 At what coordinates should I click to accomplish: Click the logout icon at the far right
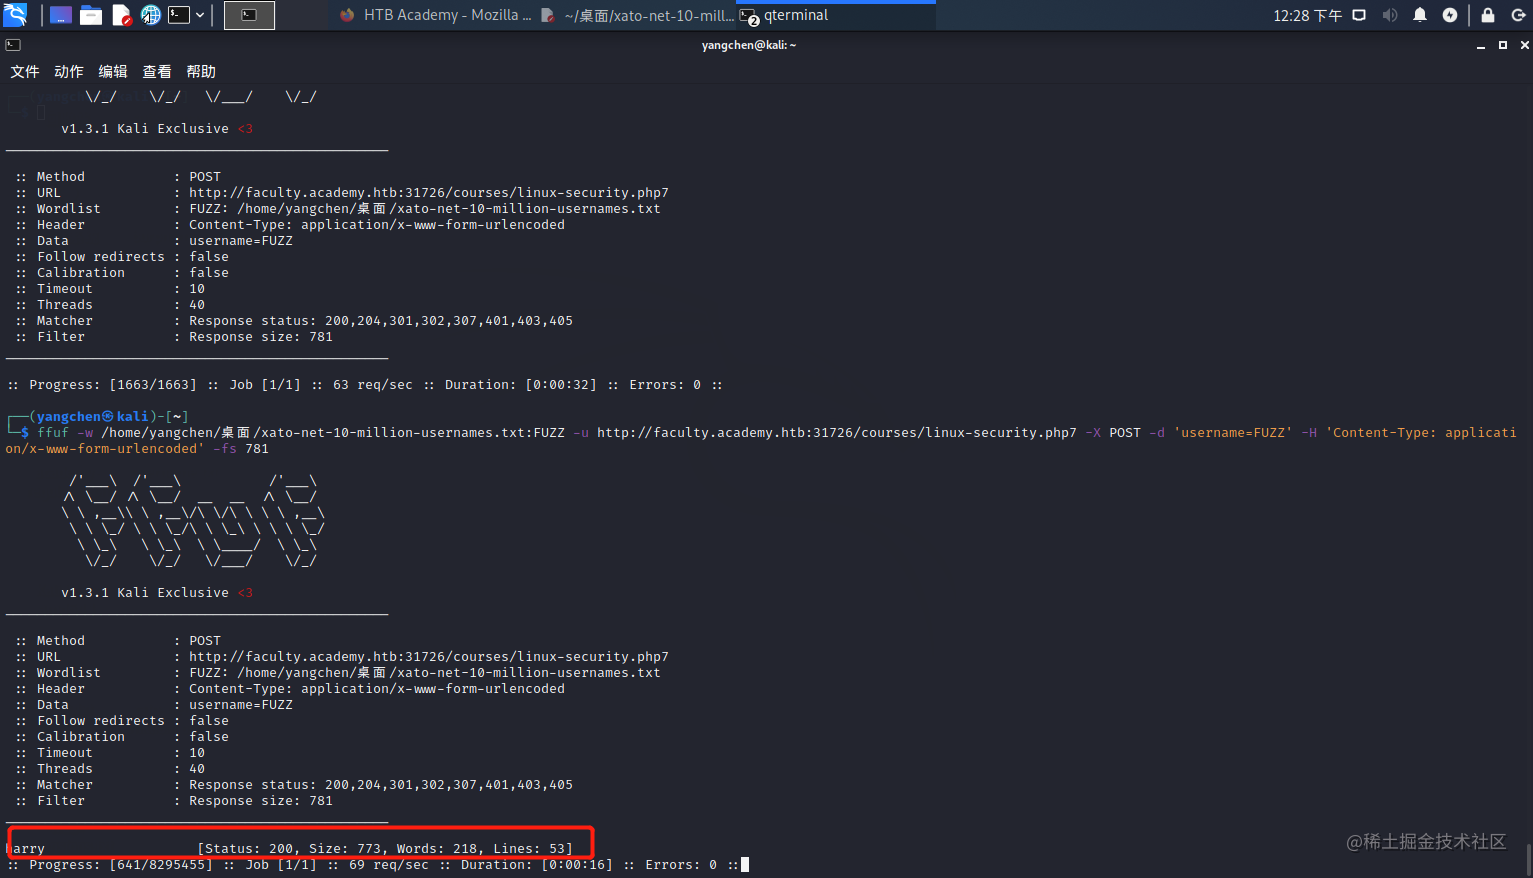(1518, 14)
